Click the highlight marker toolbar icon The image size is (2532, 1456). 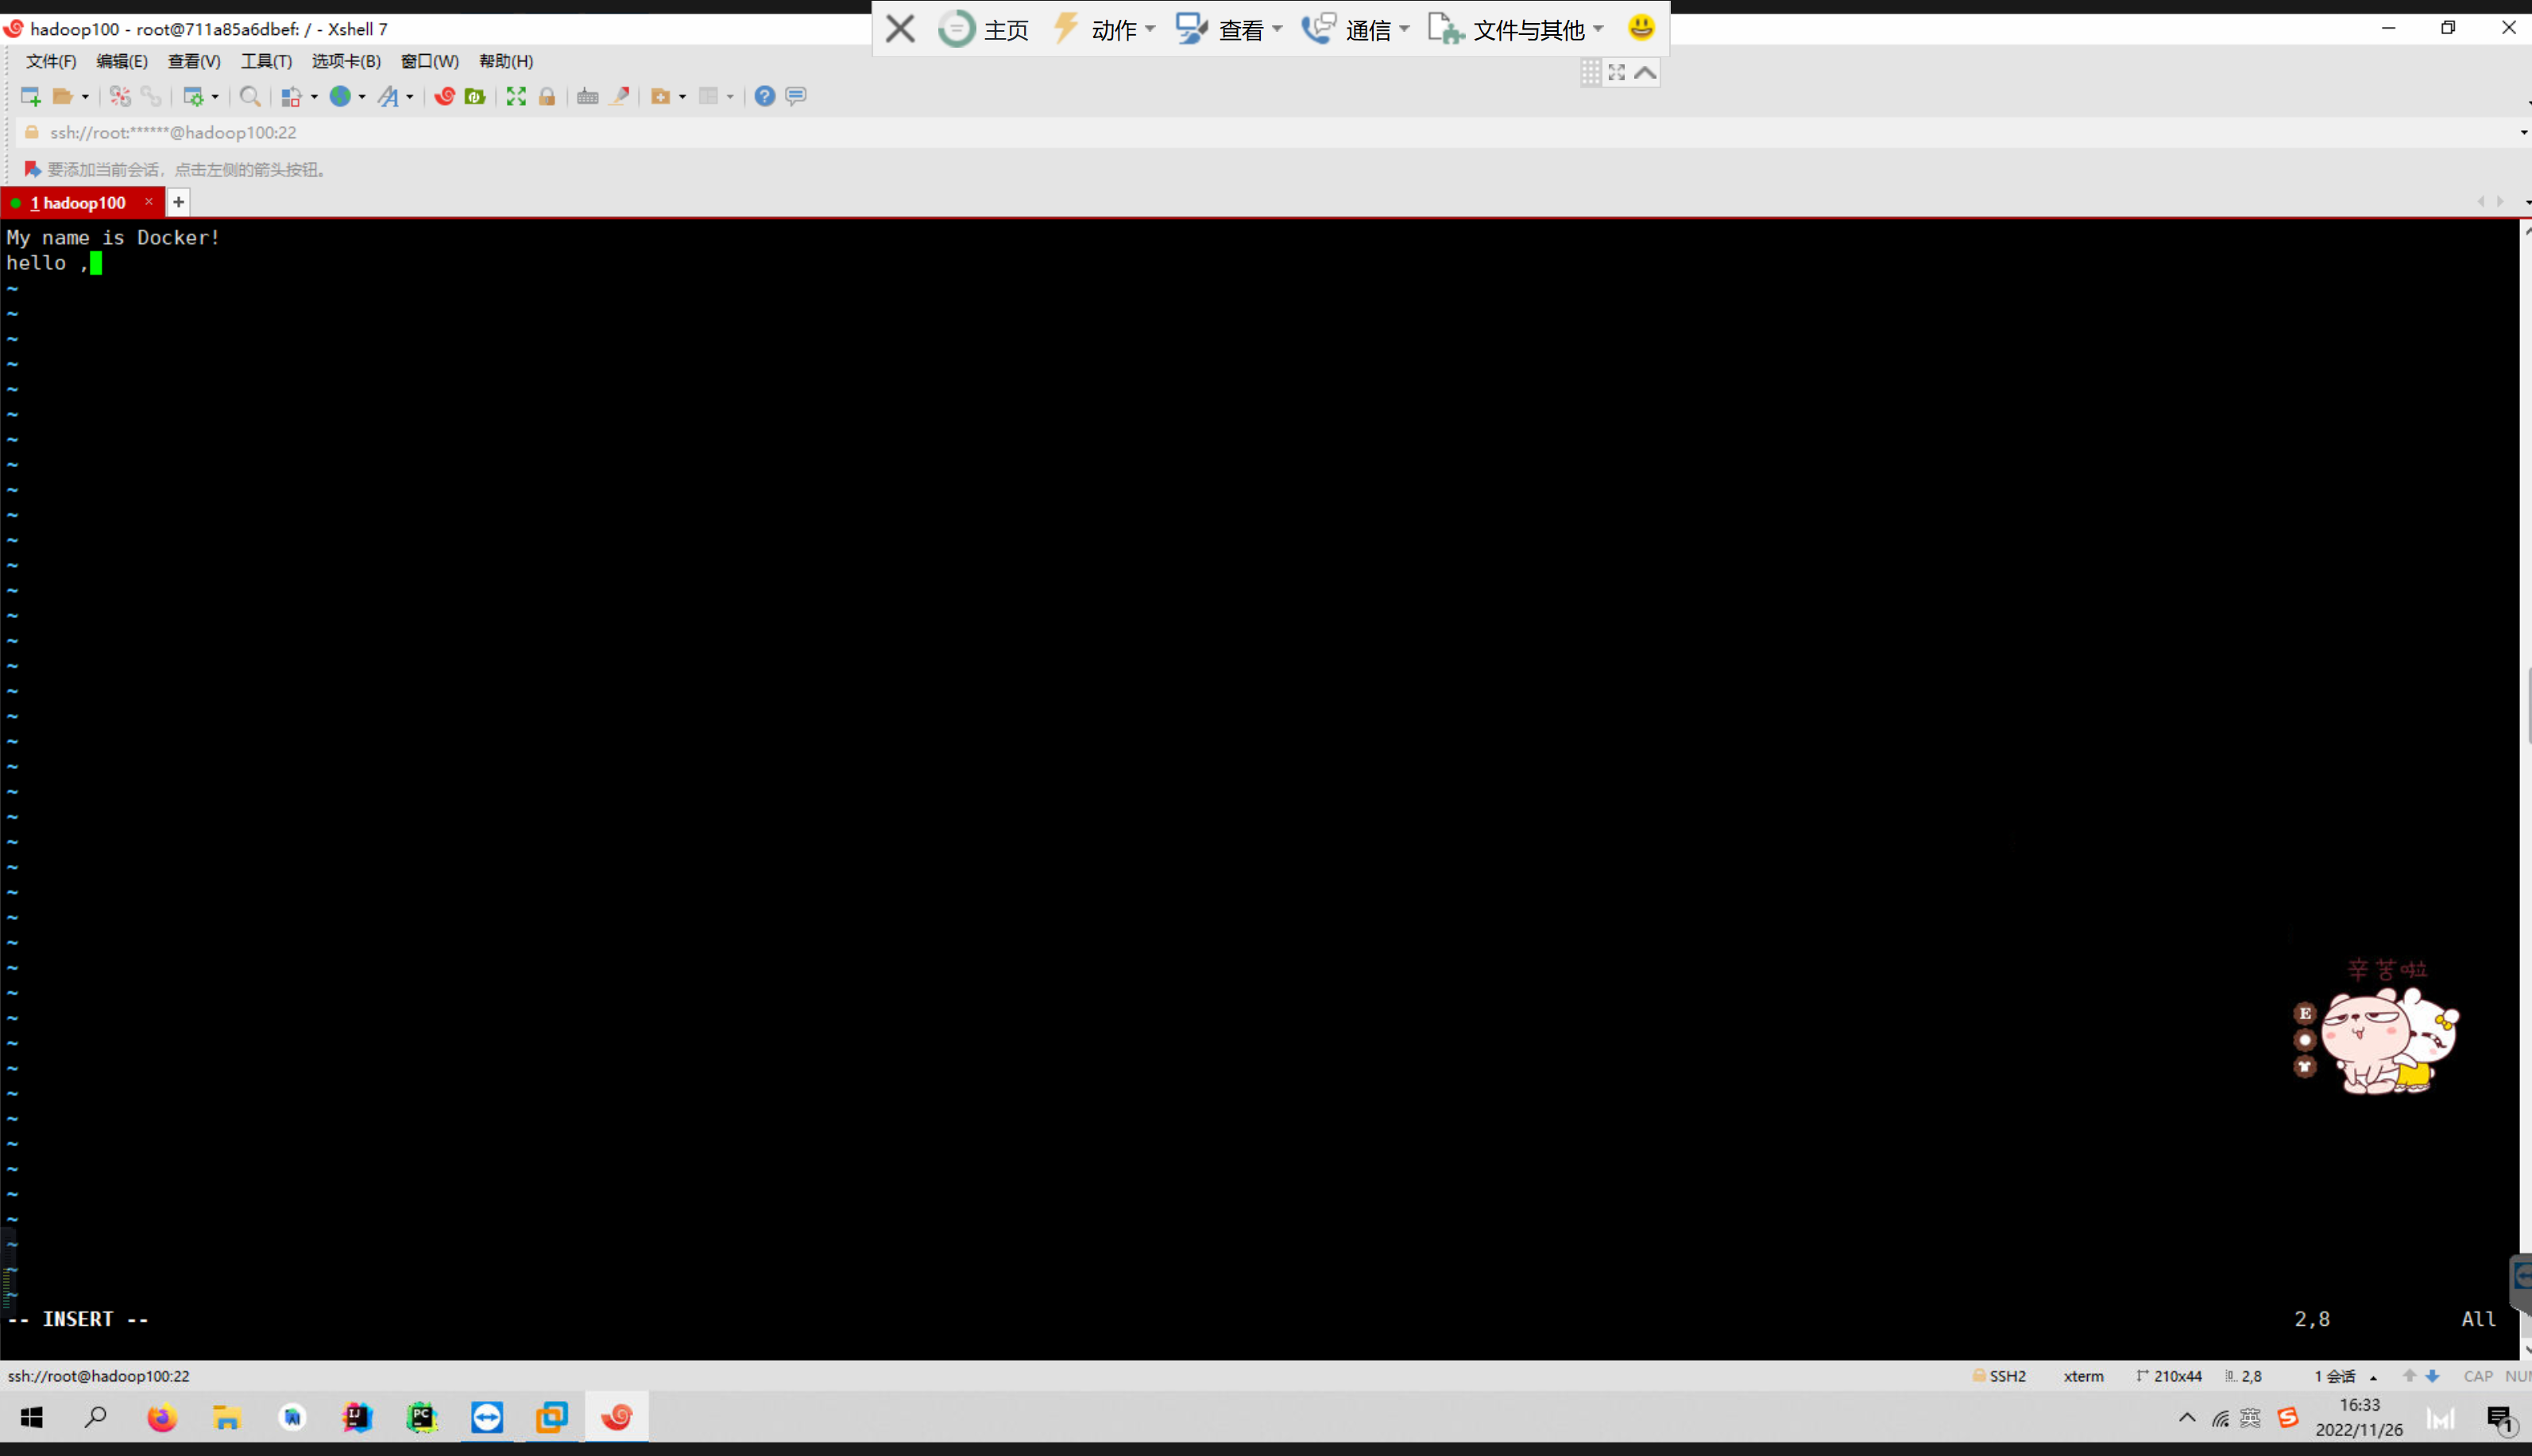[x=620, y=96]
